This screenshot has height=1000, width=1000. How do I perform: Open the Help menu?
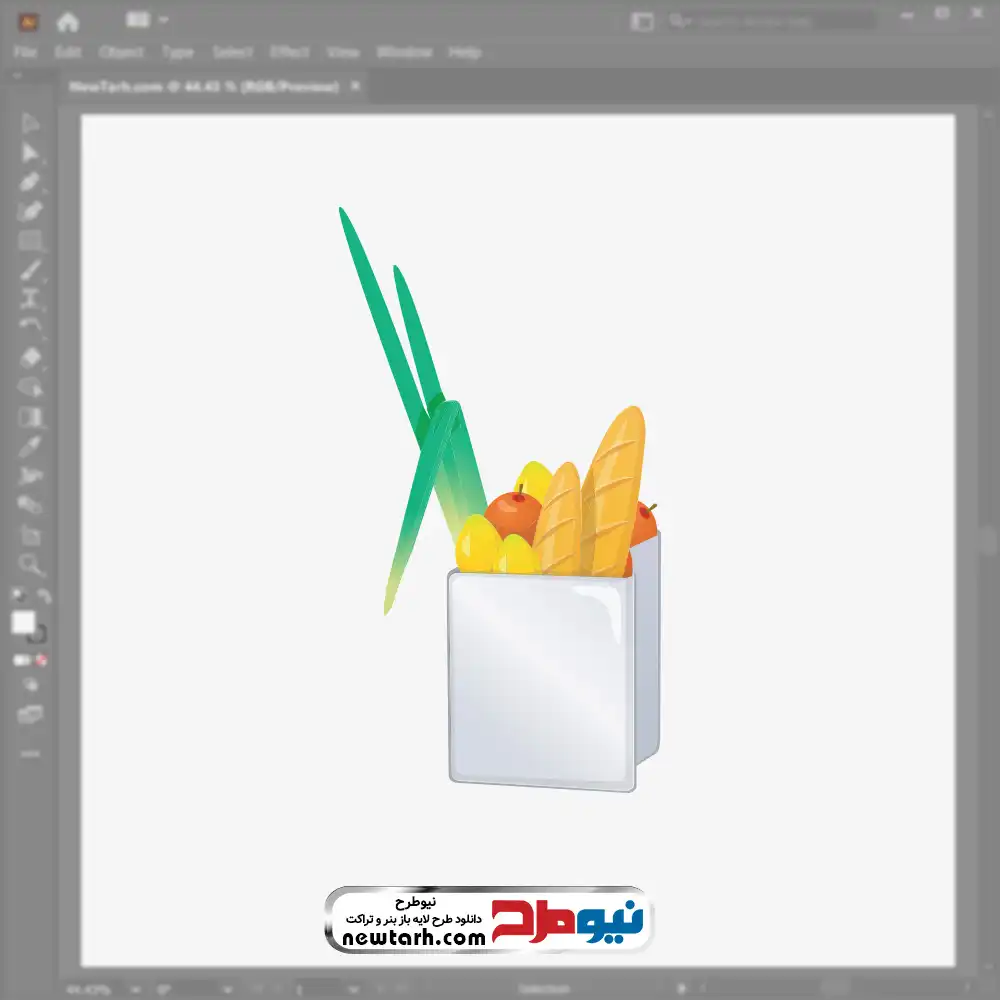[465, 52]
